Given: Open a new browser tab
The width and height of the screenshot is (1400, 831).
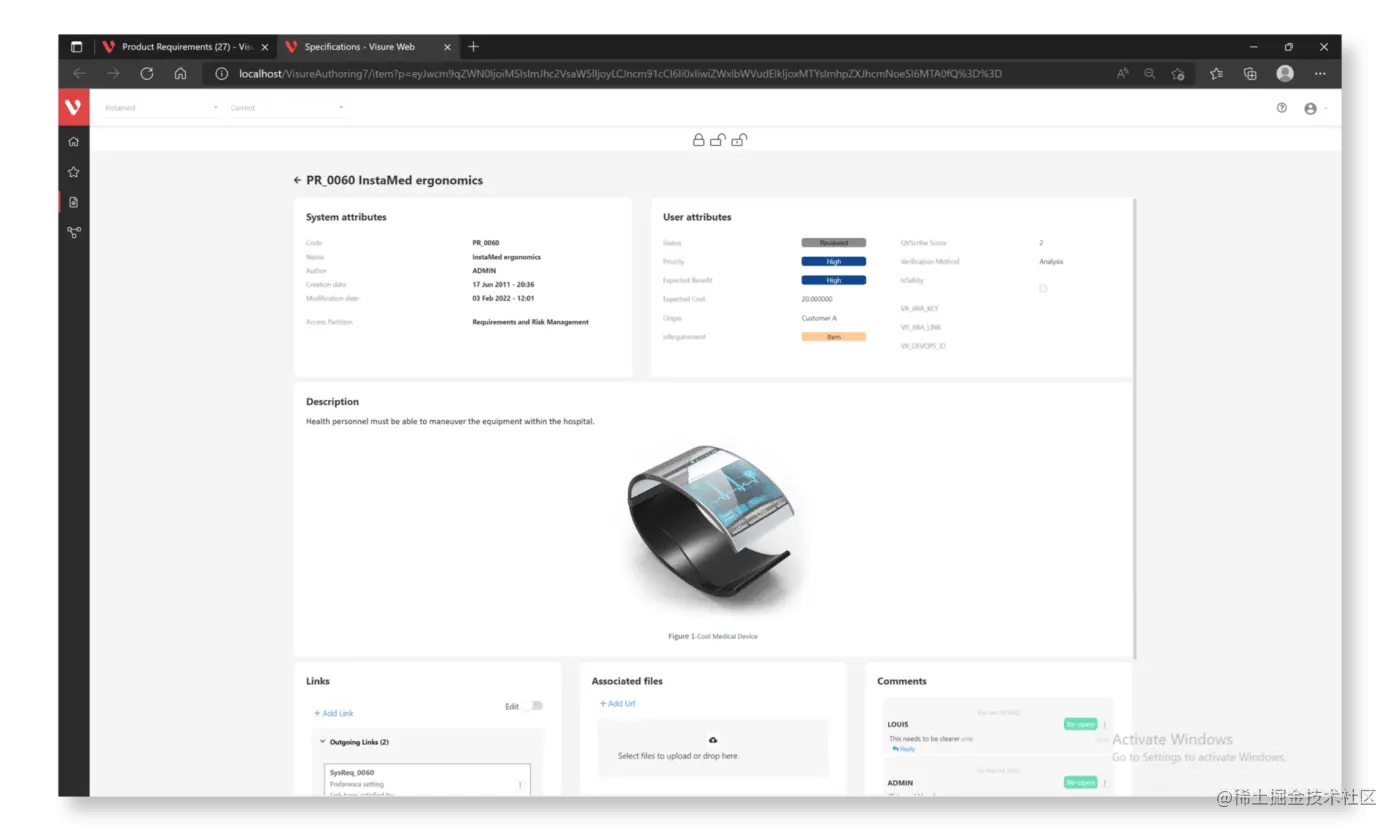Looking at the screenshot, I should pos(474,47).
